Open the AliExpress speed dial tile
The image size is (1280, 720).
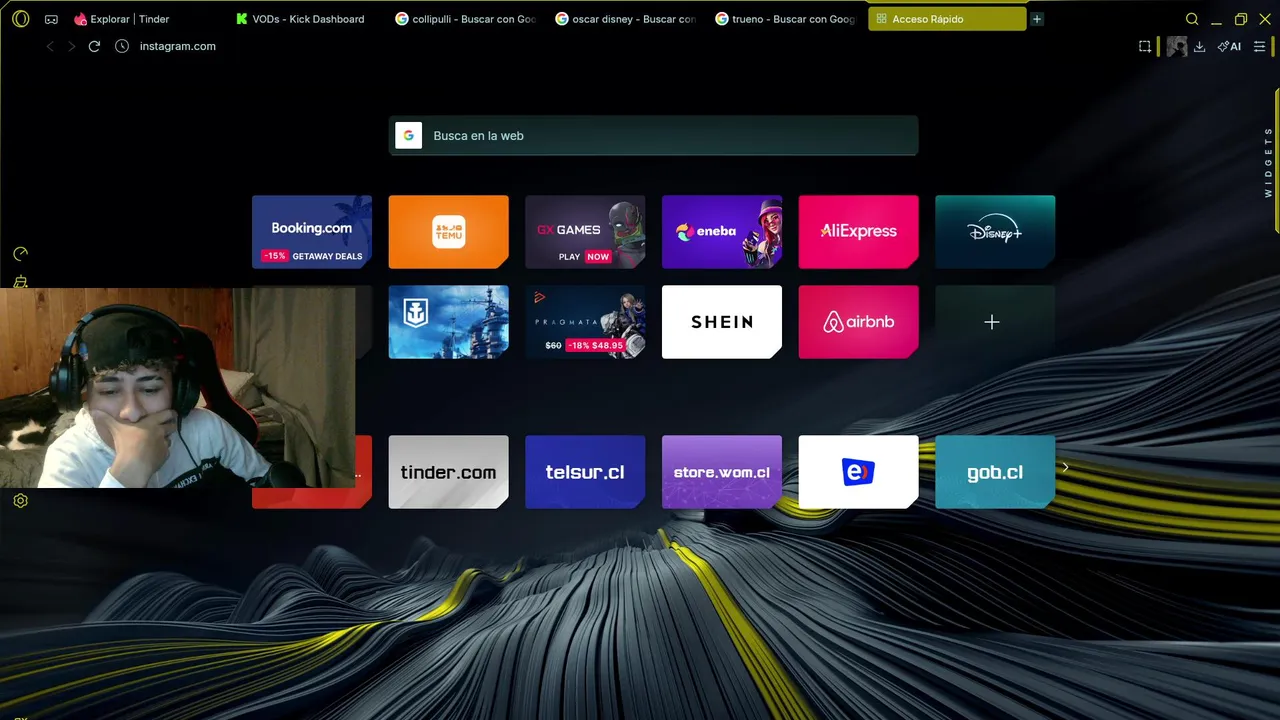(x=858, y=232)
